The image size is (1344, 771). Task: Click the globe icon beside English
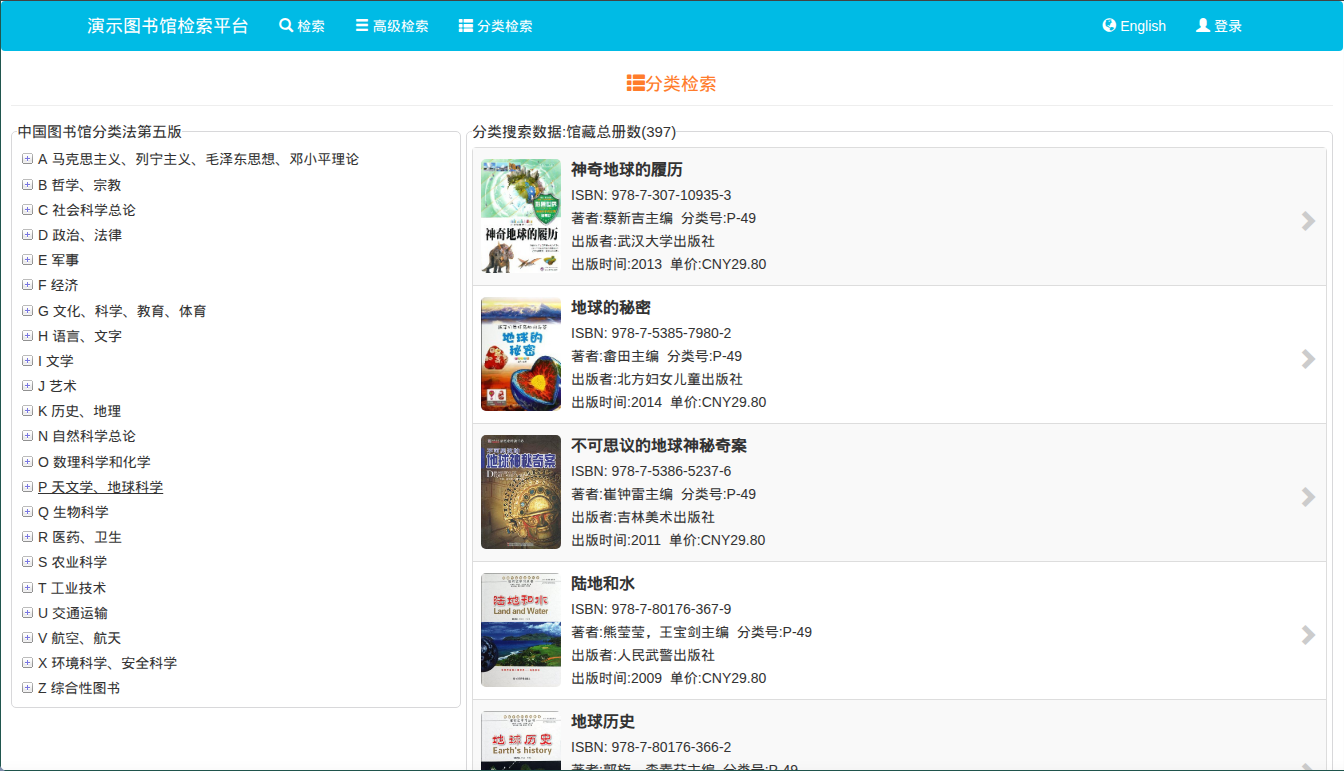1109,26
